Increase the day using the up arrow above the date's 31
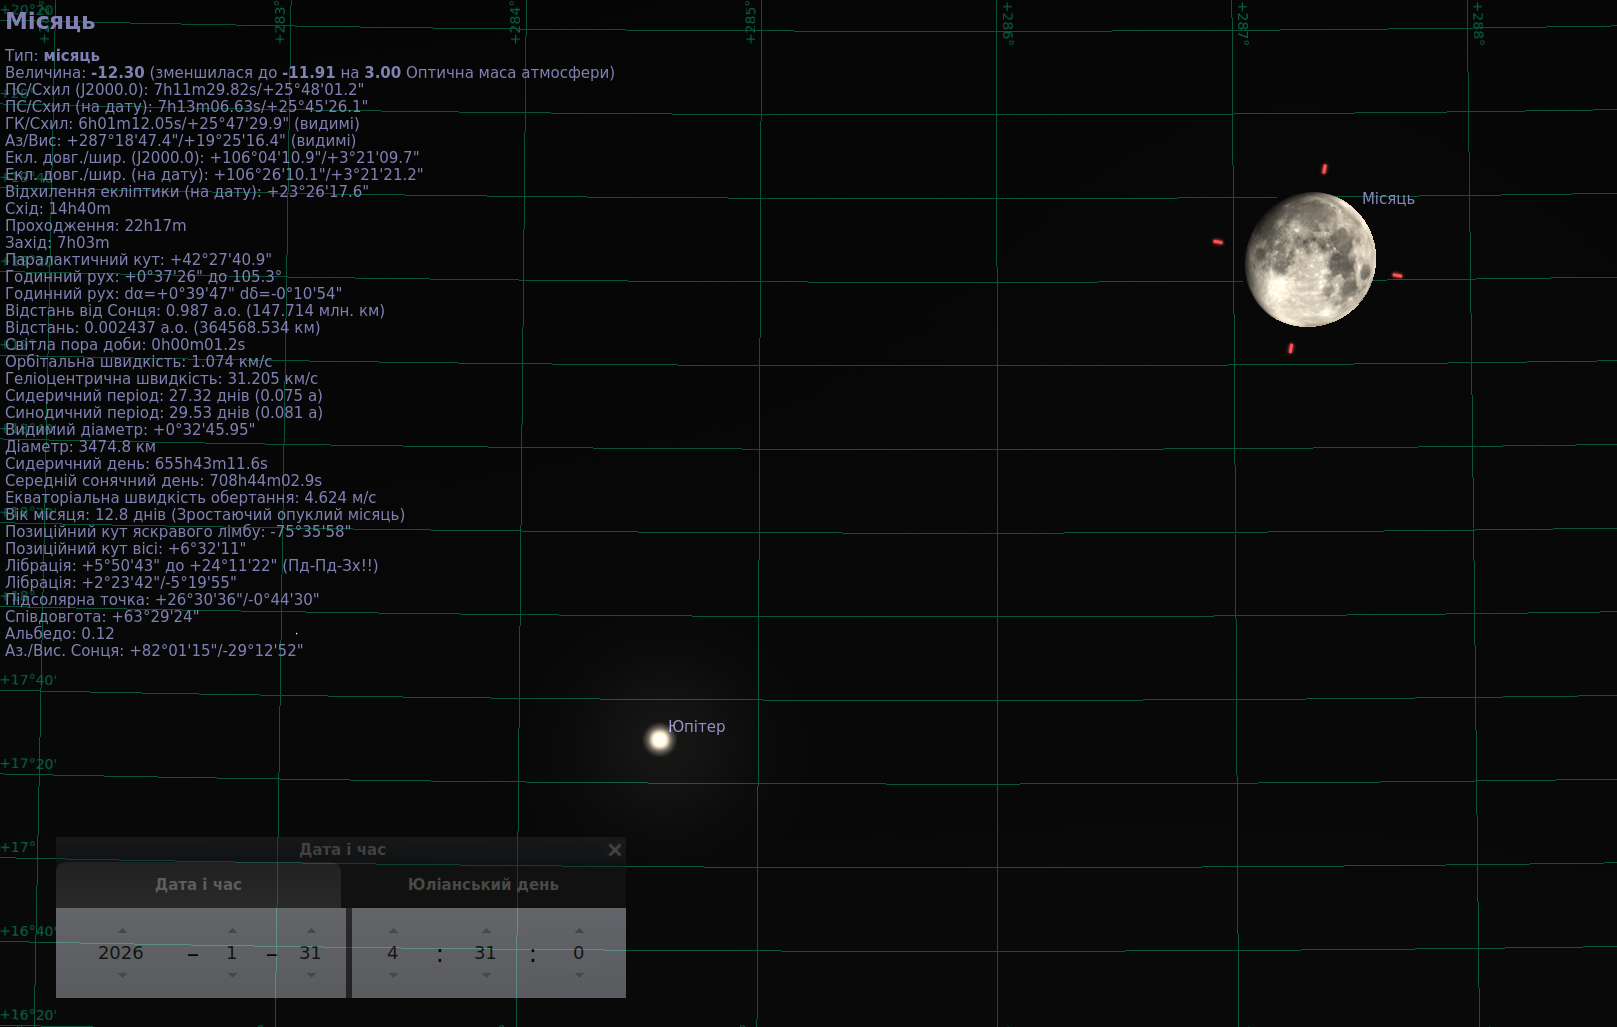 point(311,931)
